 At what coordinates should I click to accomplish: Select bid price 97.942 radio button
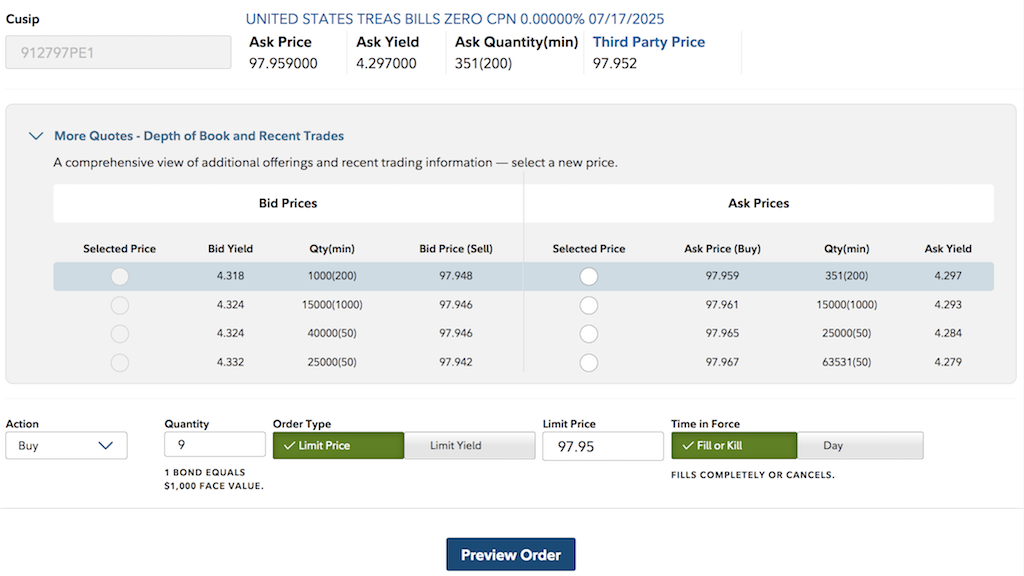(x=120, y=363)
